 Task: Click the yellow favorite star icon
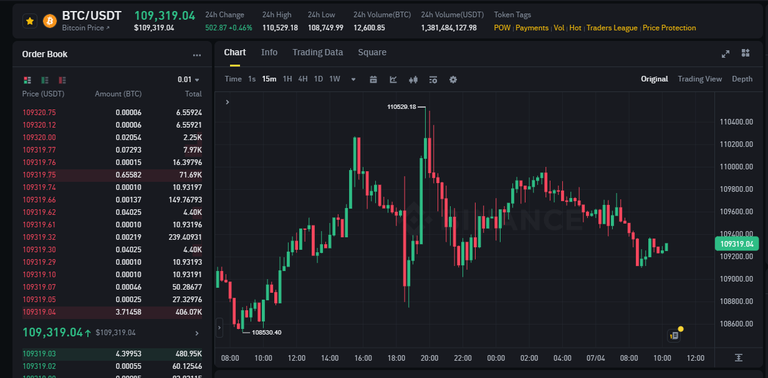30,21
